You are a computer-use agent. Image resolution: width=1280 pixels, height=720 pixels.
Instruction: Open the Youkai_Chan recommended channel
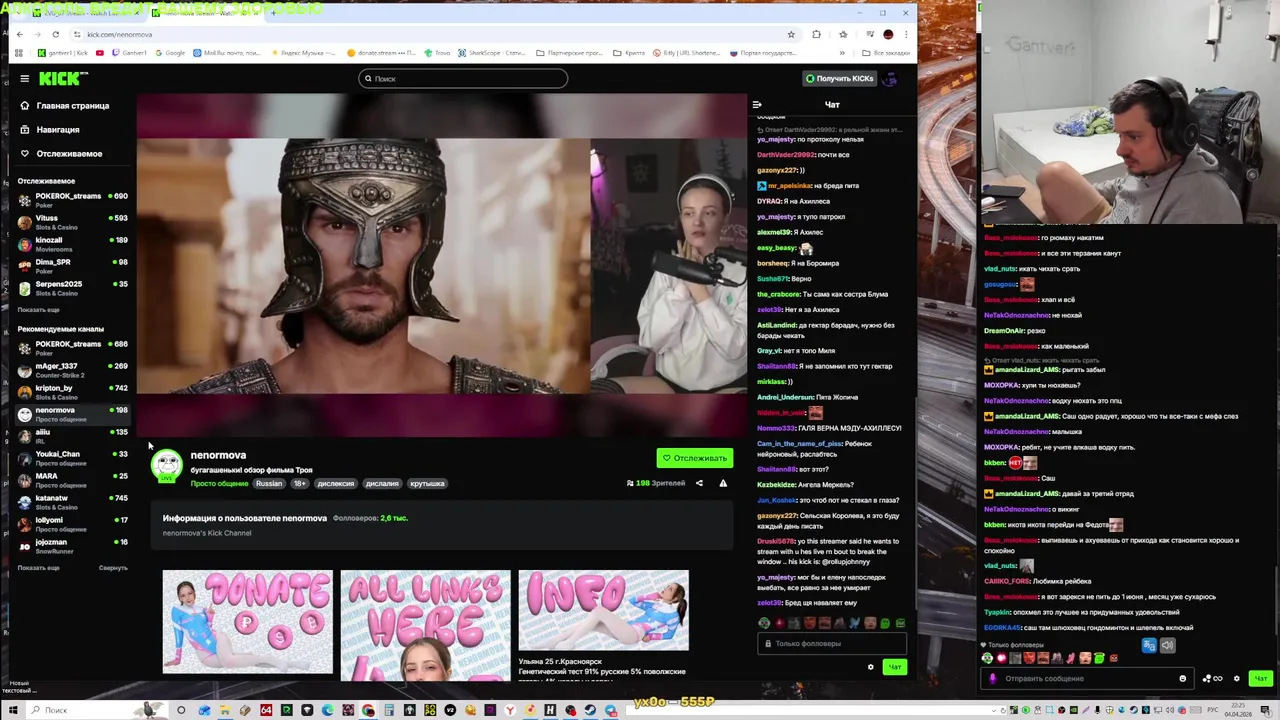[72, 457]
